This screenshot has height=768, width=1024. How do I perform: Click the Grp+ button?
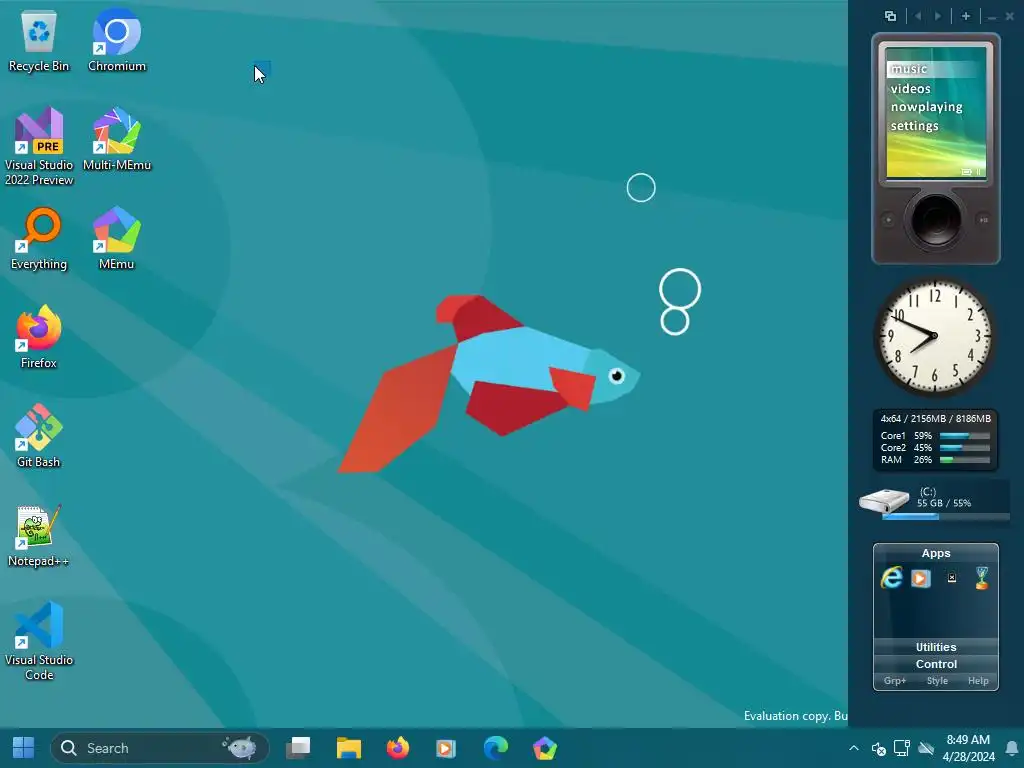pyautogui.click(x=895, y=680)
